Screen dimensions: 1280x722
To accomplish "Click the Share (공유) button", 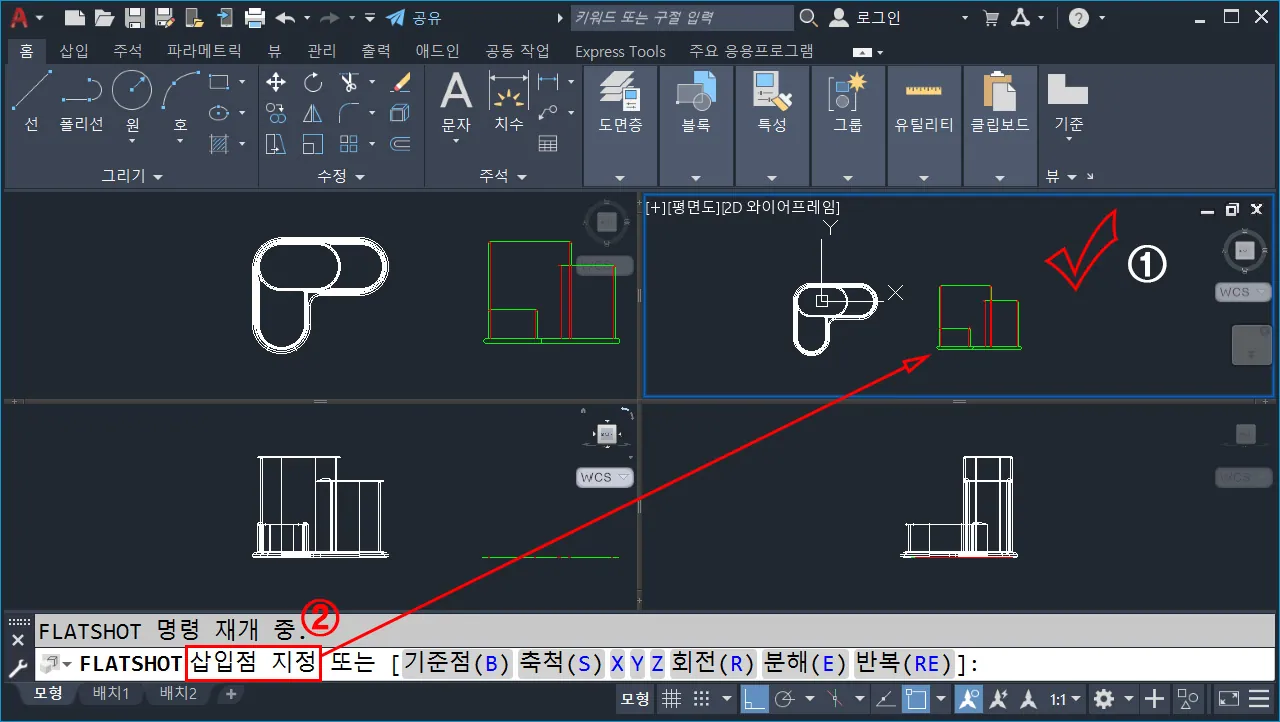I will [414, 17].
